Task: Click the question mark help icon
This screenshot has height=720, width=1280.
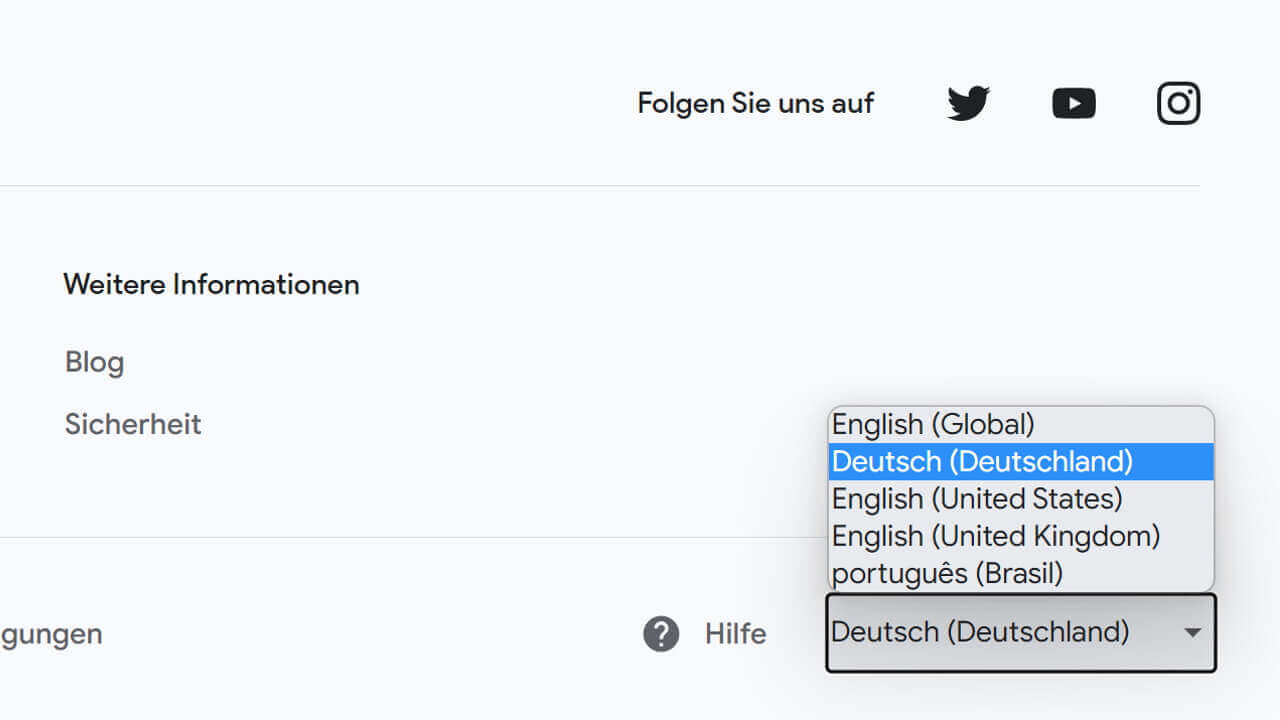Action: point(661,634)
